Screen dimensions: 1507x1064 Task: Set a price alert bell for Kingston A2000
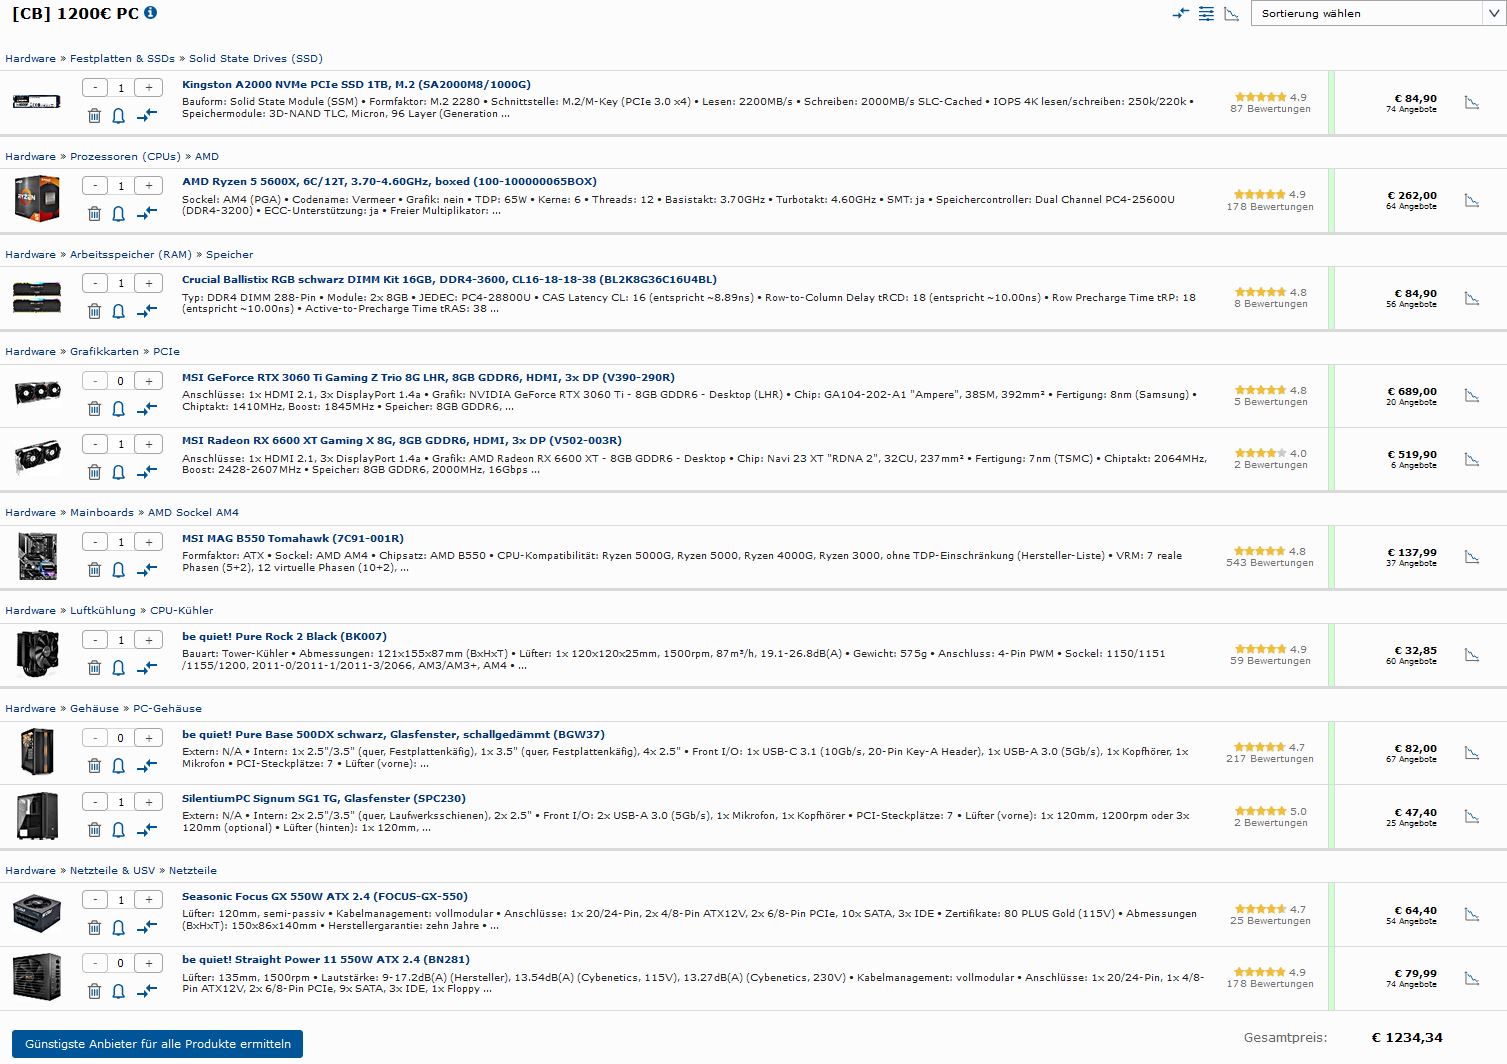point(118,116)
